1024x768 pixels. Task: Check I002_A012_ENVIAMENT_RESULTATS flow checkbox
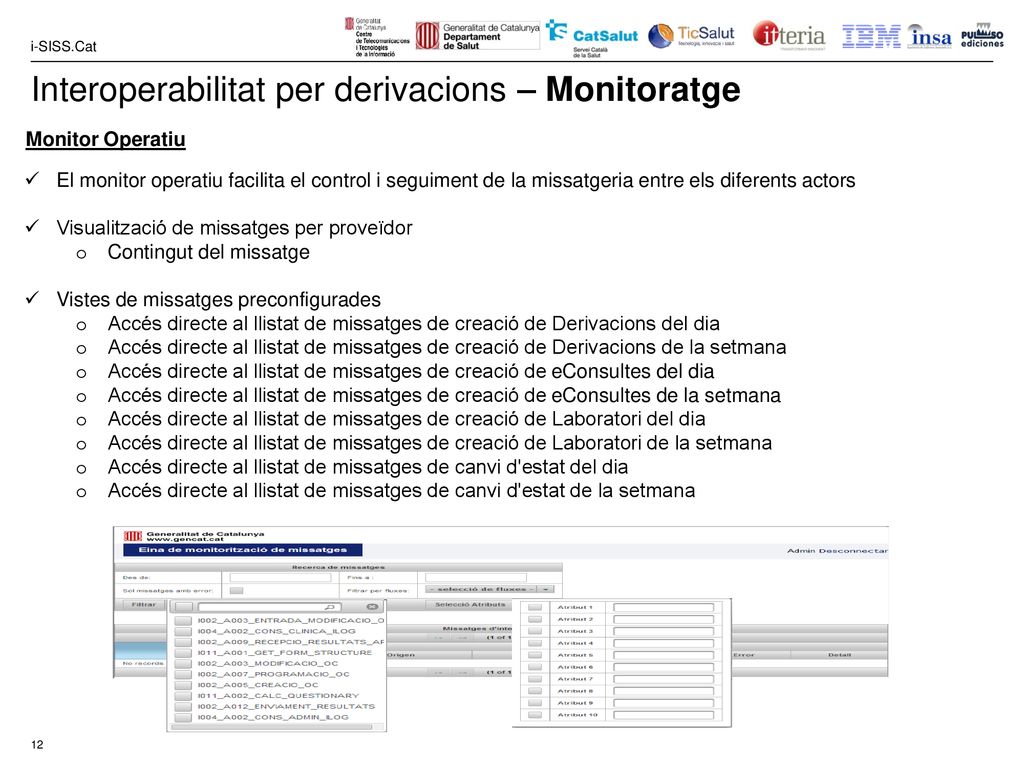183,707
